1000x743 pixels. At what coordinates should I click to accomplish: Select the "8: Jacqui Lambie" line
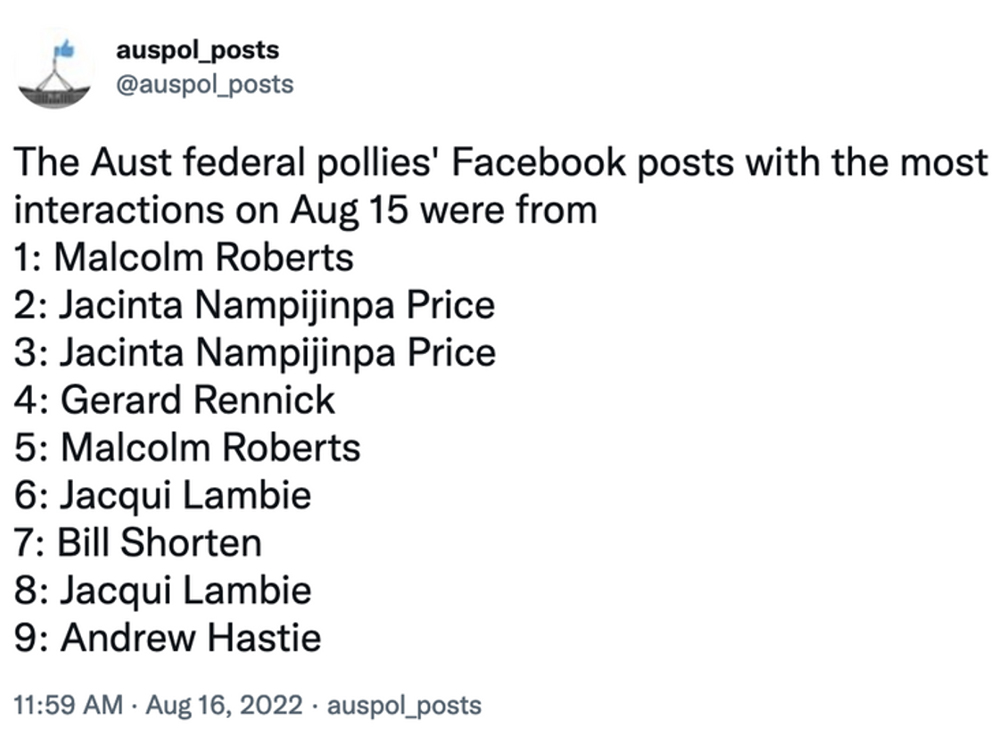coord(163,590)
